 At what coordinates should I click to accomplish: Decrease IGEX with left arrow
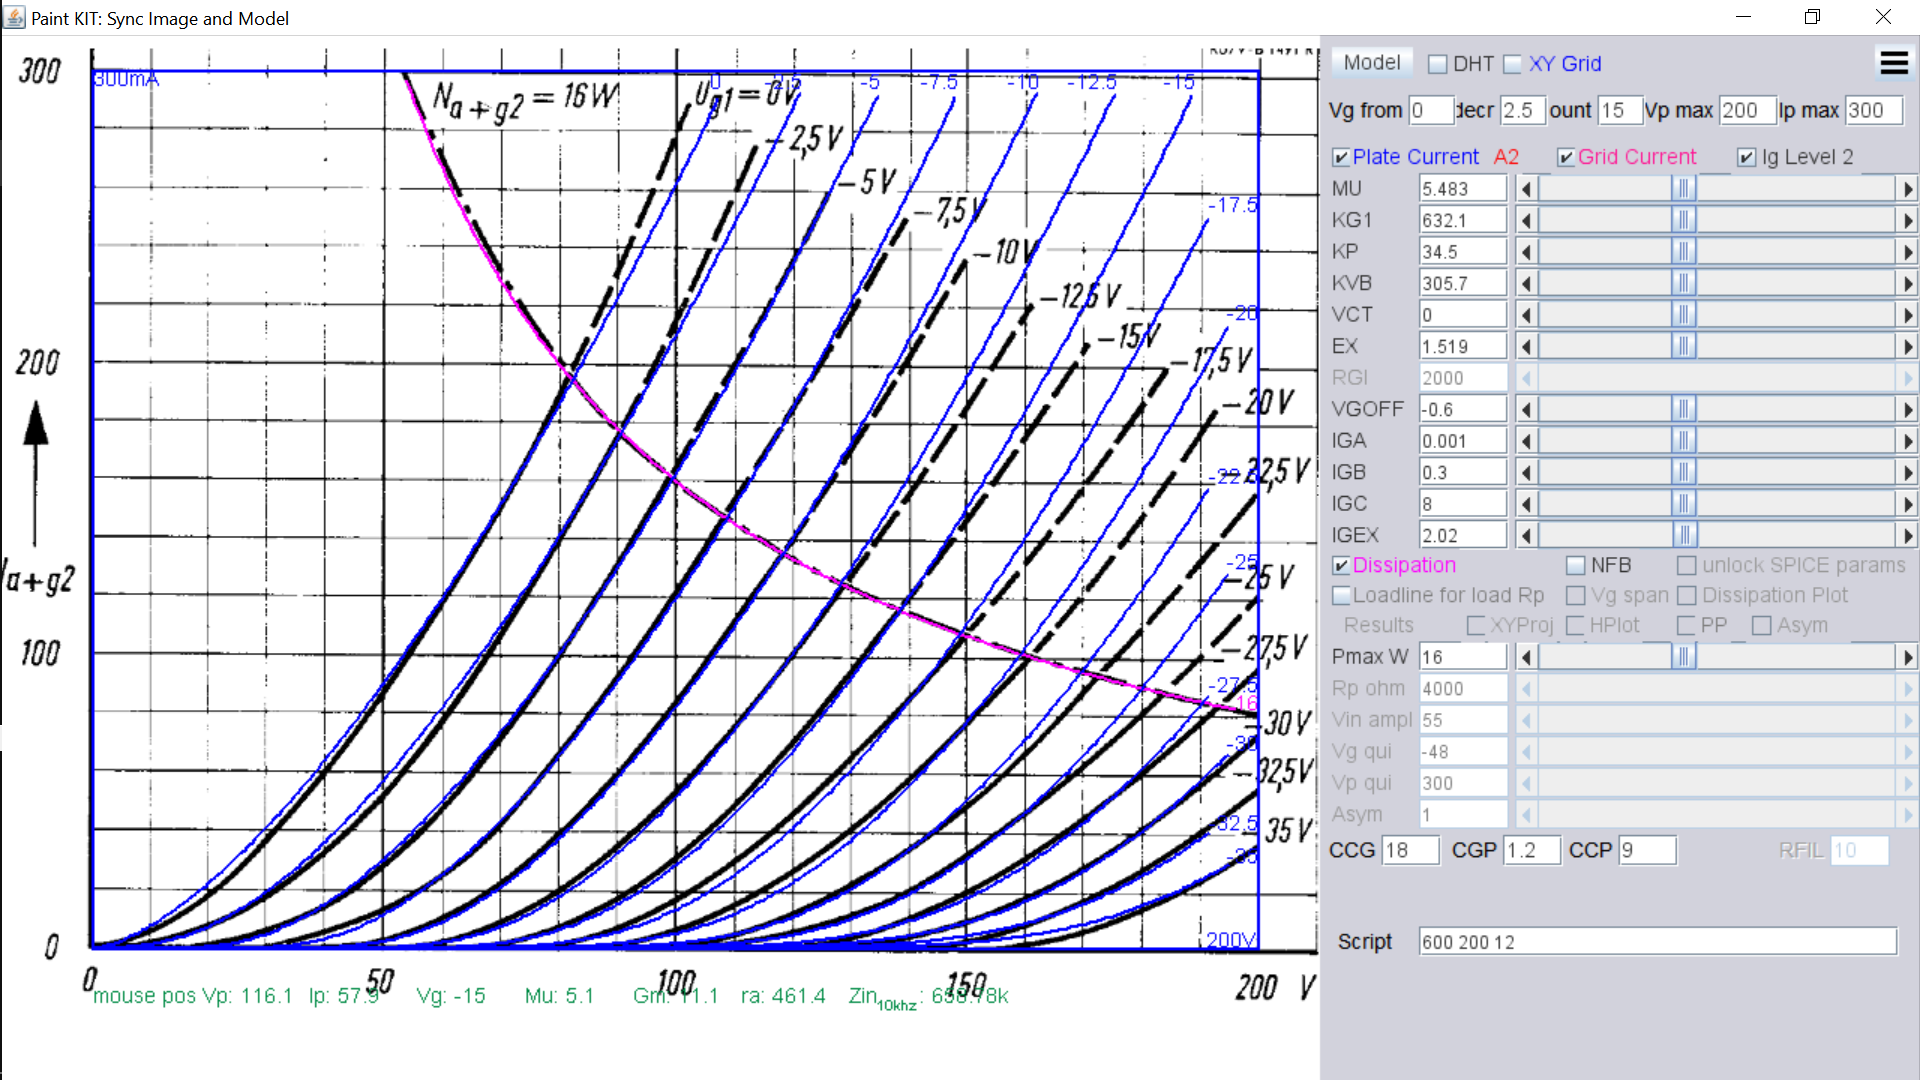1526,535
